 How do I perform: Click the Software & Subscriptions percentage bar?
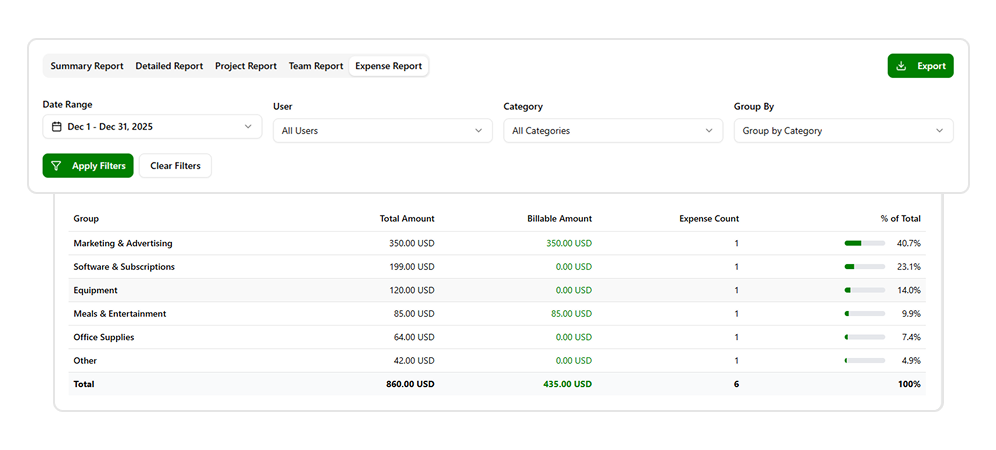point(865,267)
